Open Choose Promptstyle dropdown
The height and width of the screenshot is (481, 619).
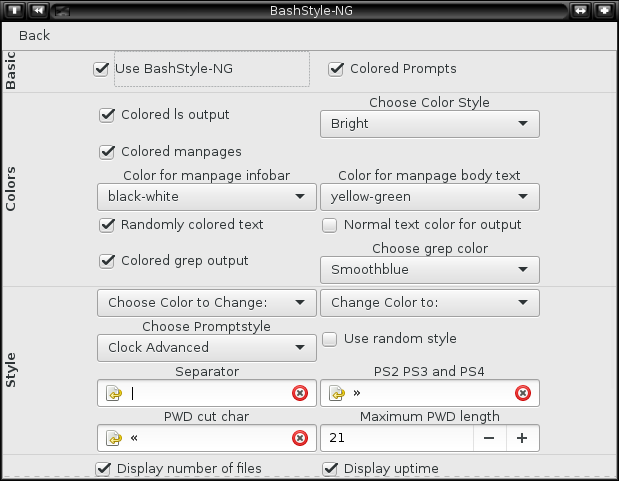click(x=207, y=348)
